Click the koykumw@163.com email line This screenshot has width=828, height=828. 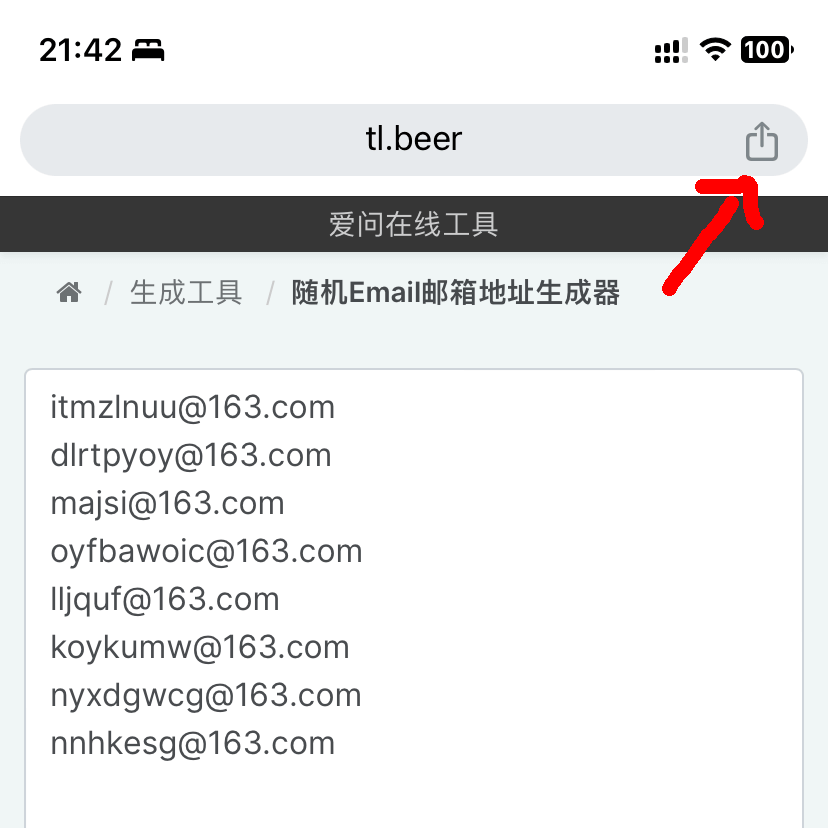click(200, 648)
